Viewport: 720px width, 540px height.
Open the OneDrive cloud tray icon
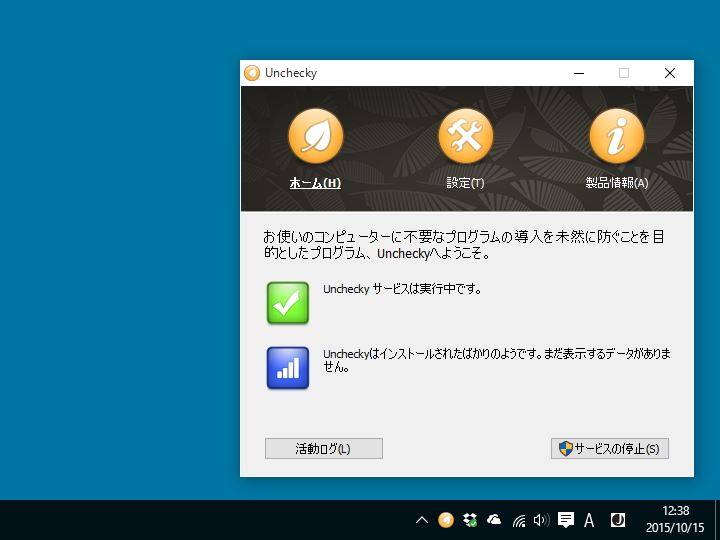pos(494,520)
